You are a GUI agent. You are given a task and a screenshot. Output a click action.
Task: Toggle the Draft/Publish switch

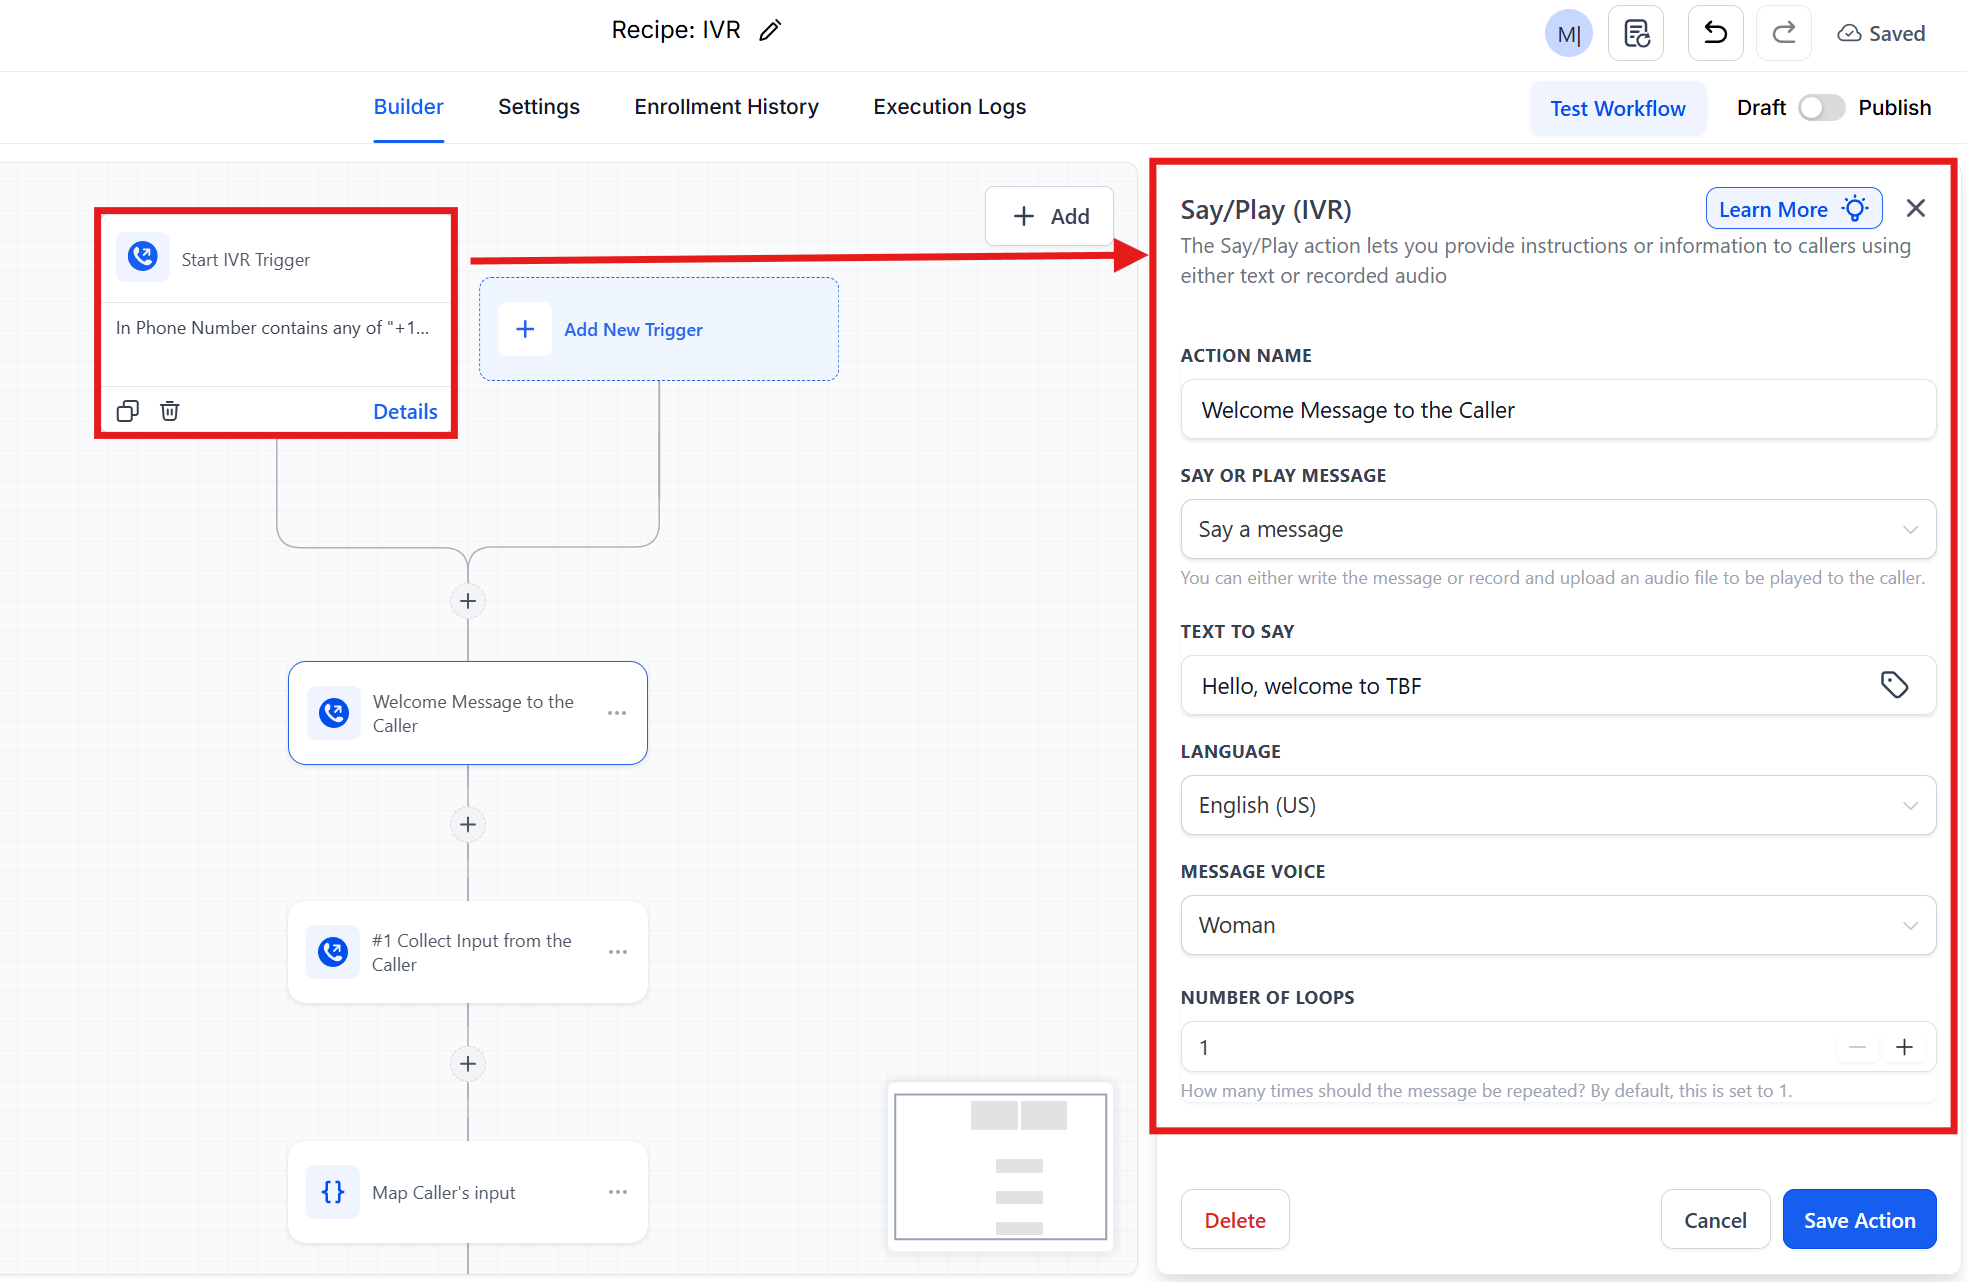coord(1821,108)
